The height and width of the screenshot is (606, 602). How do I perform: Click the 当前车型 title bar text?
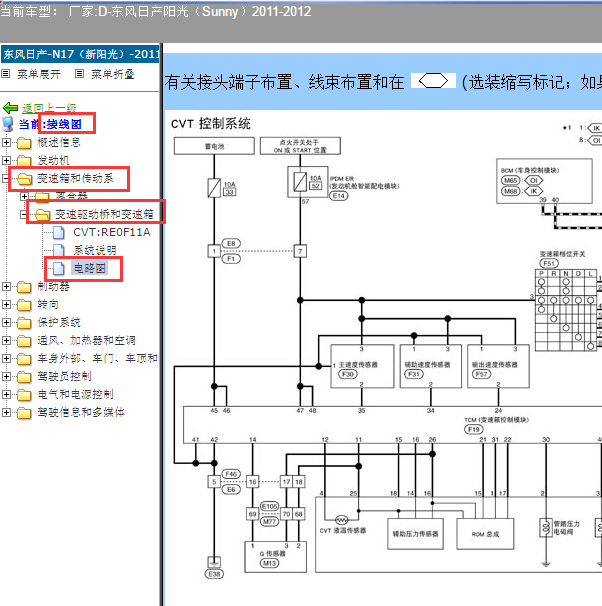point(155,12)
